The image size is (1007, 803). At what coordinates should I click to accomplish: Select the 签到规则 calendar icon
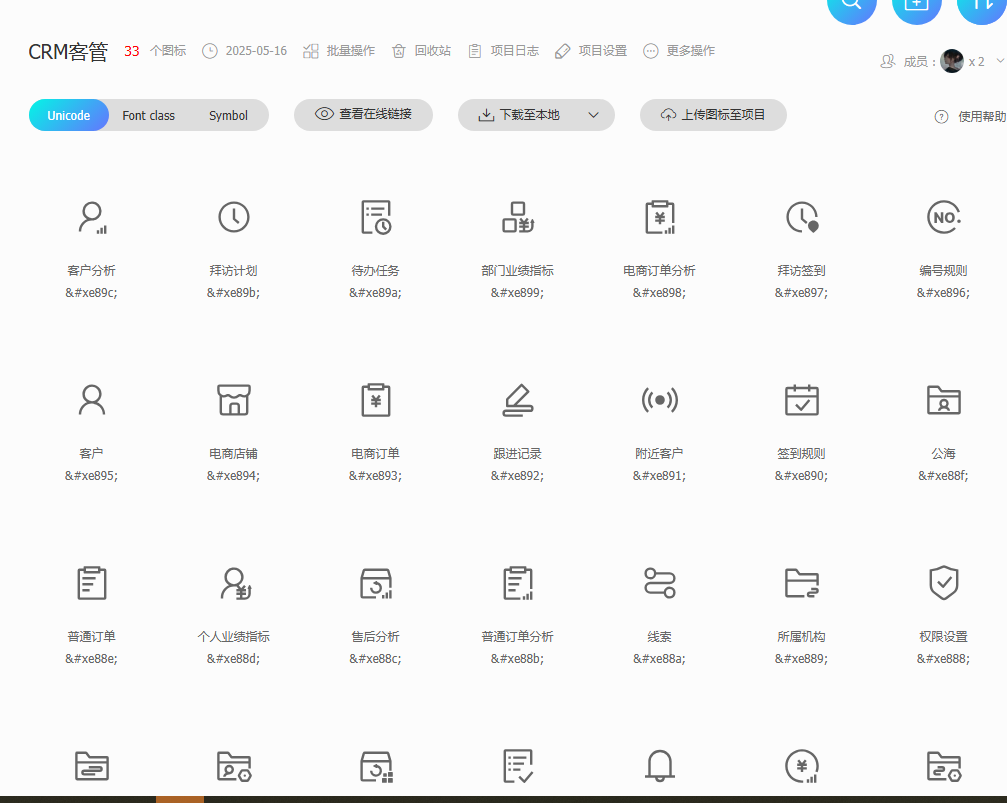pyautogui.click(x=801, y=400)
